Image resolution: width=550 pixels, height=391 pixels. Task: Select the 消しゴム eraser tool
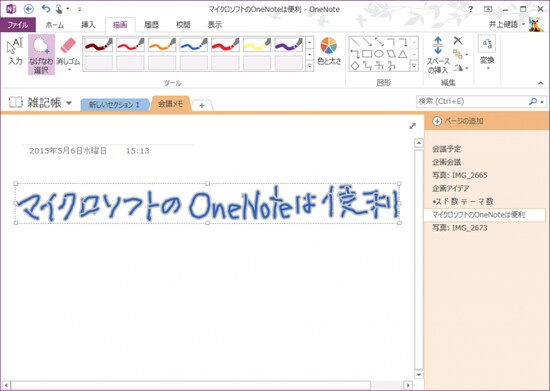[x=68, y=51]
